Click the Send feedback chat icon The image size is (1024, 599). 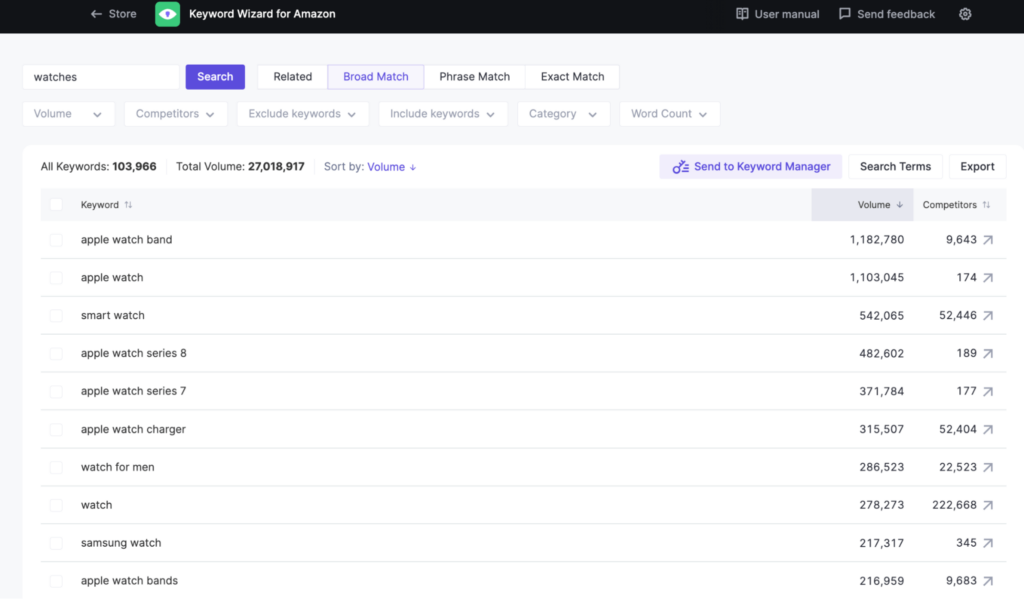pos(844,14)
